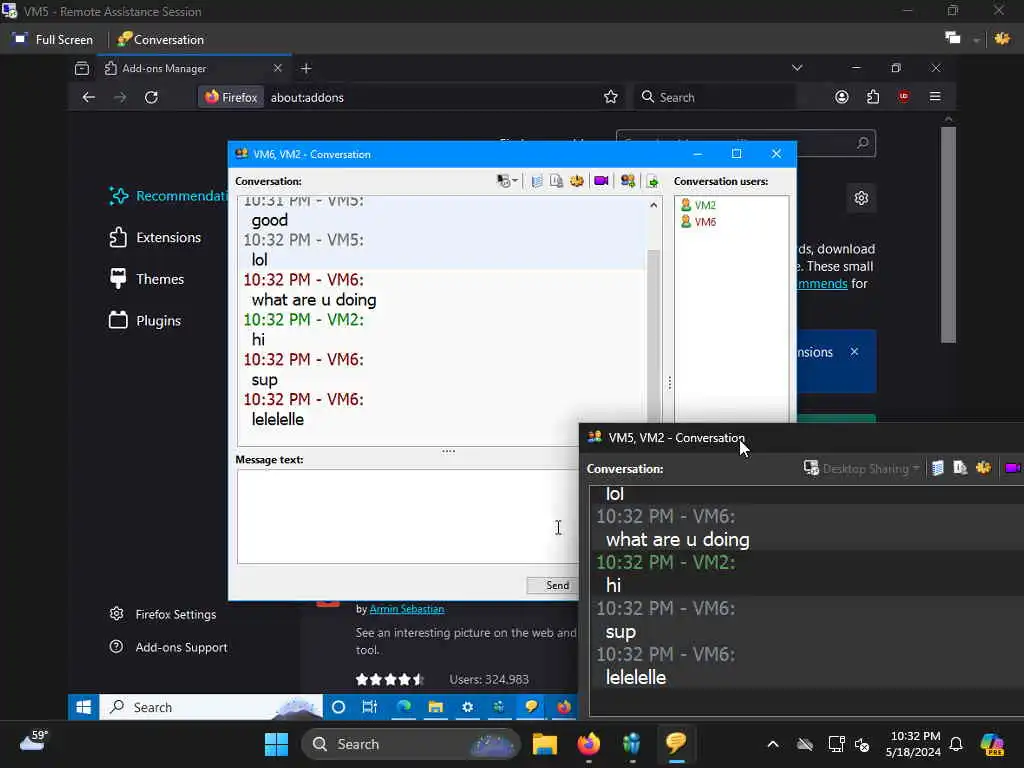Dismiss the blue extensions notice with X
Viewport: 1024px width, 768px height.
pyautogui.click(x=854, y=352)
